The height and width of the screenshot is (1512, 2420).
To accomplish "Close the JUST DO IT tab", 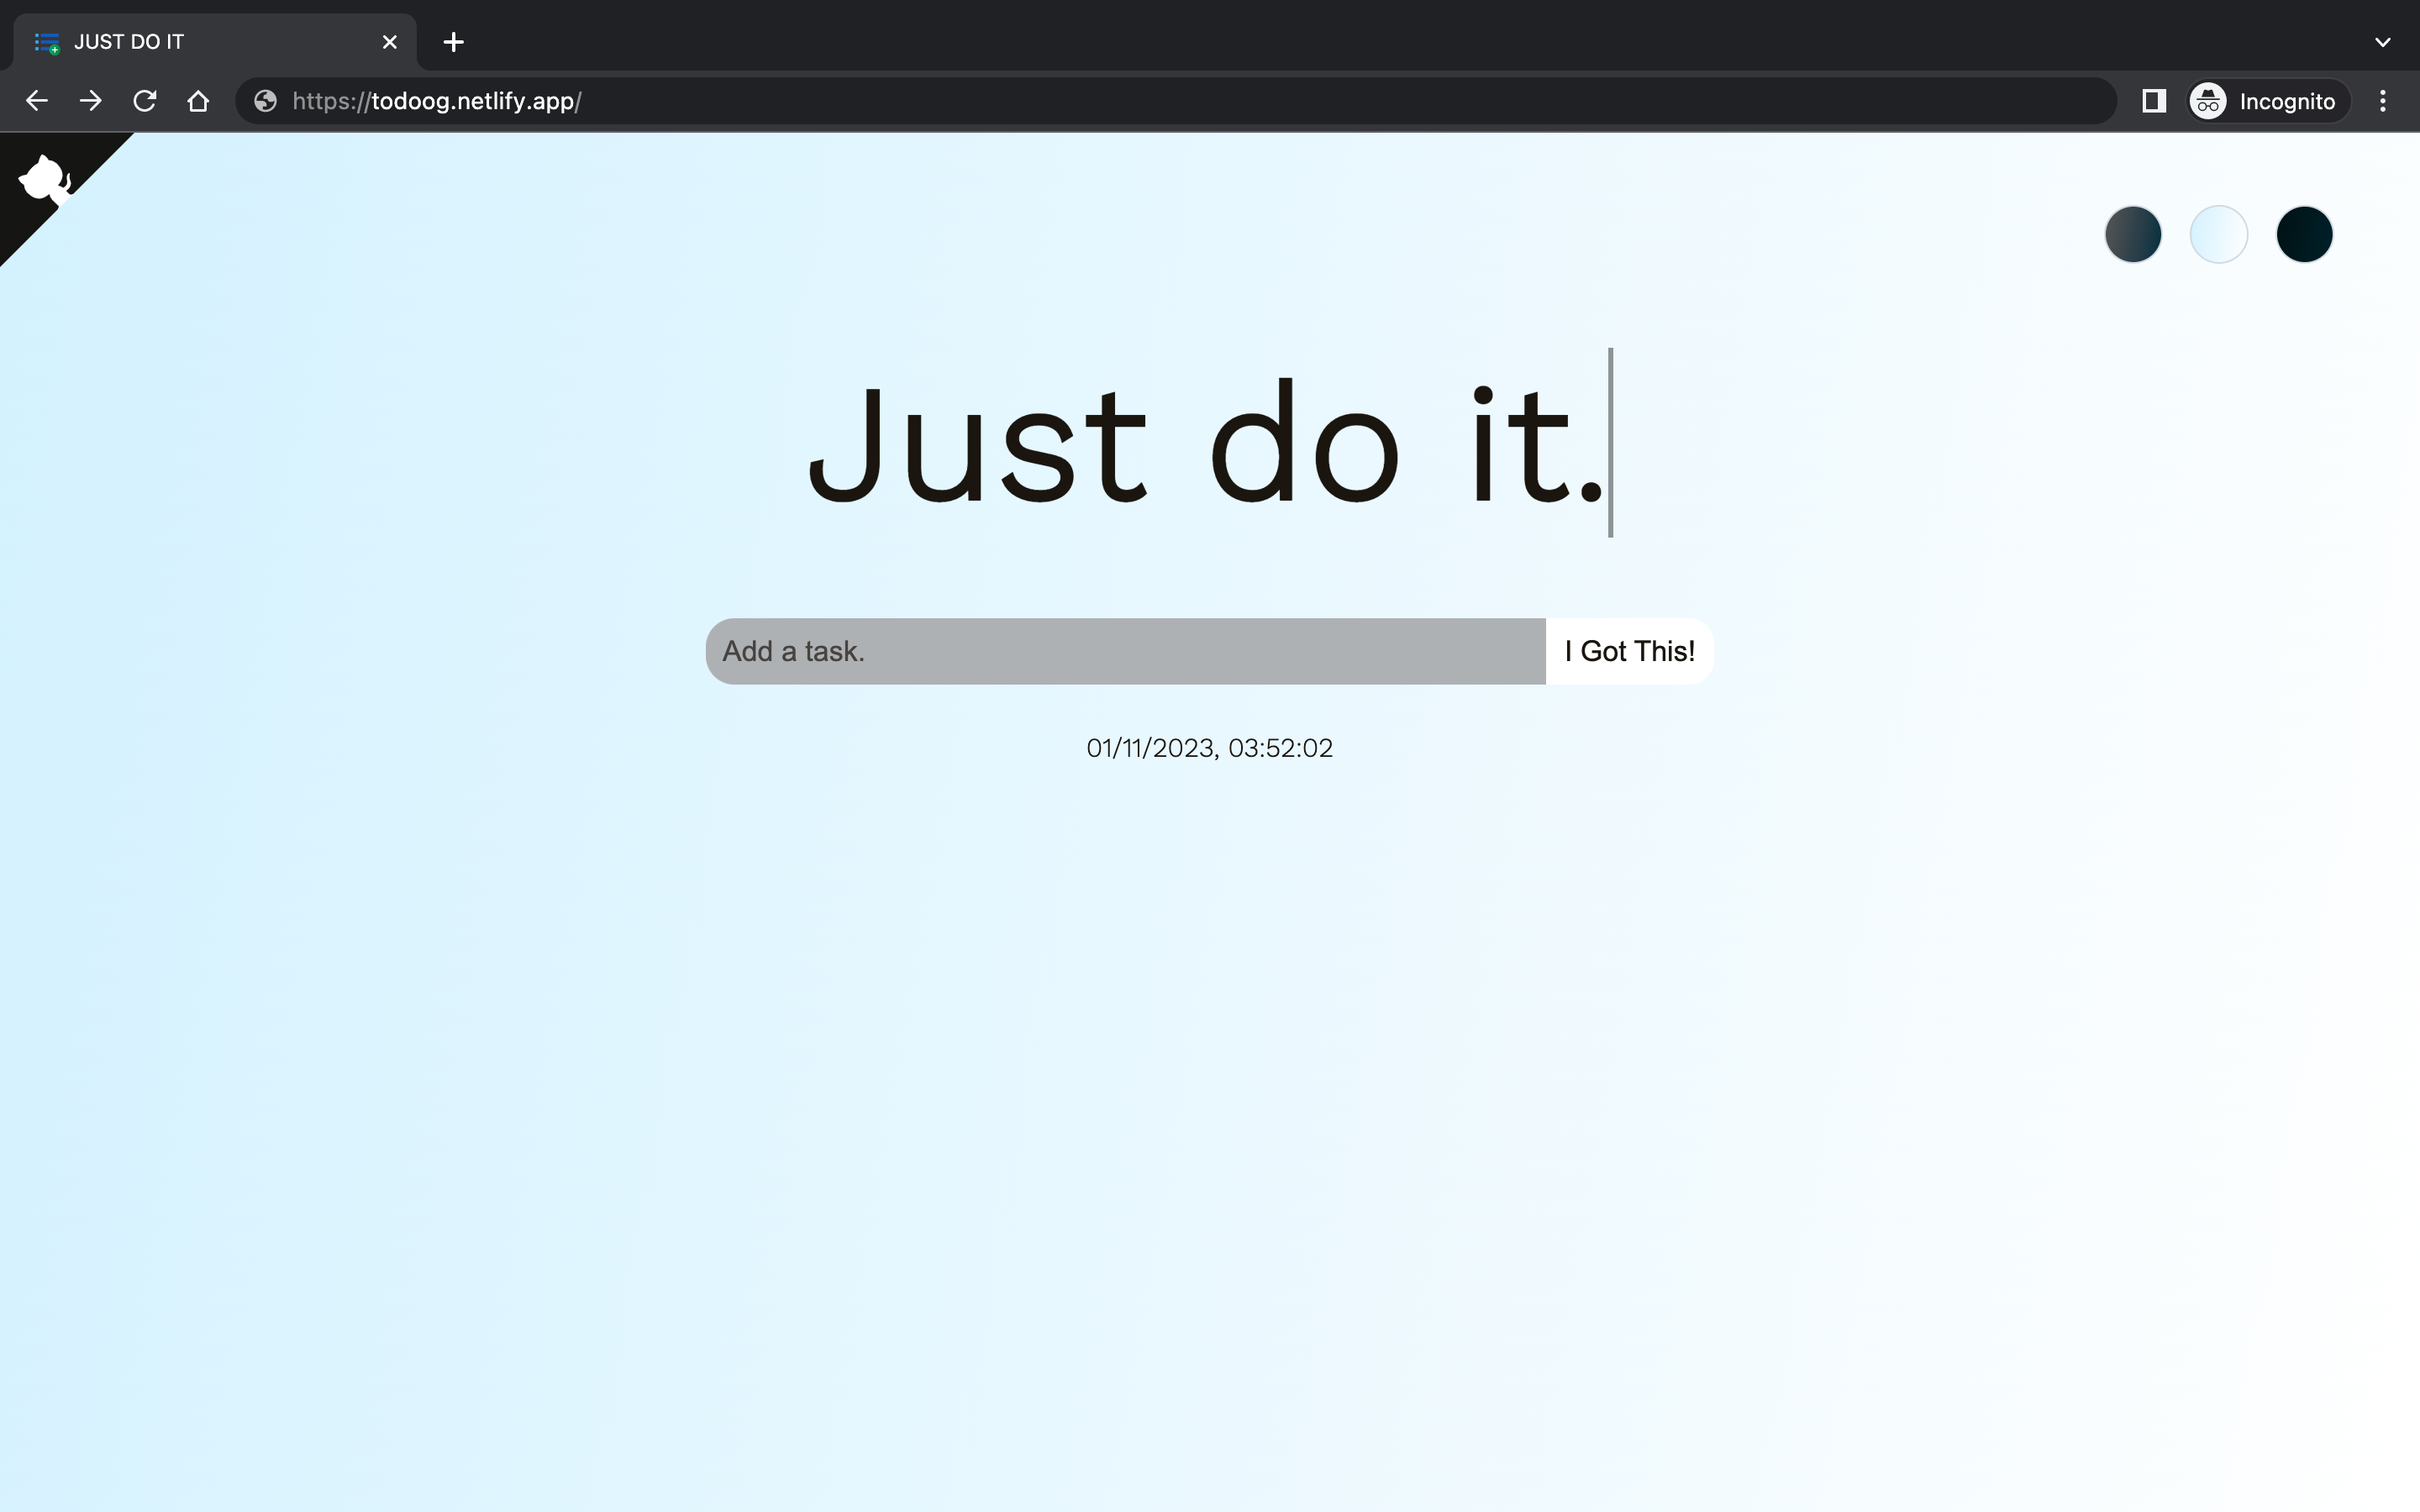I will coord(389,42).
